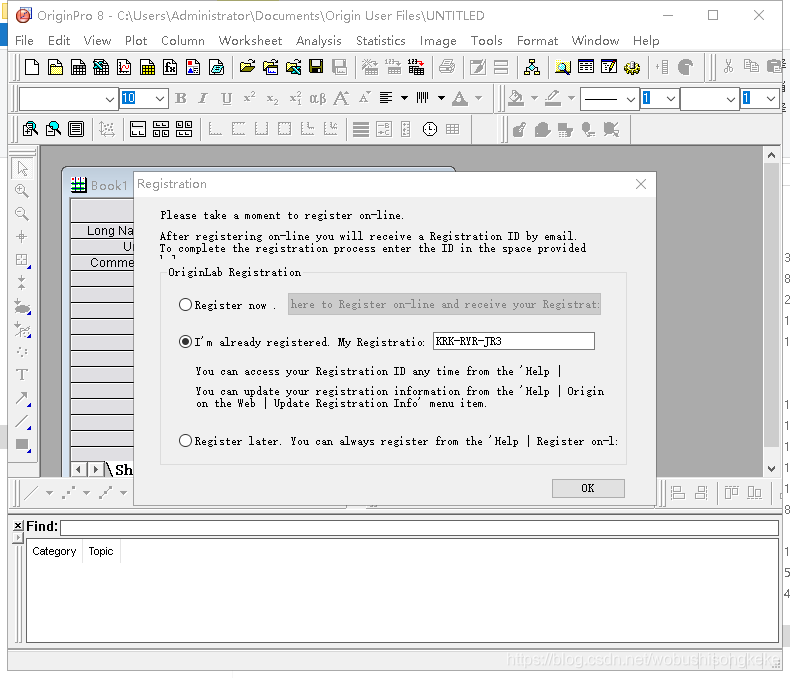The image size is (790, 678).
Task: Click the New Workbook toolbar icon
Action: click(78, 67)
